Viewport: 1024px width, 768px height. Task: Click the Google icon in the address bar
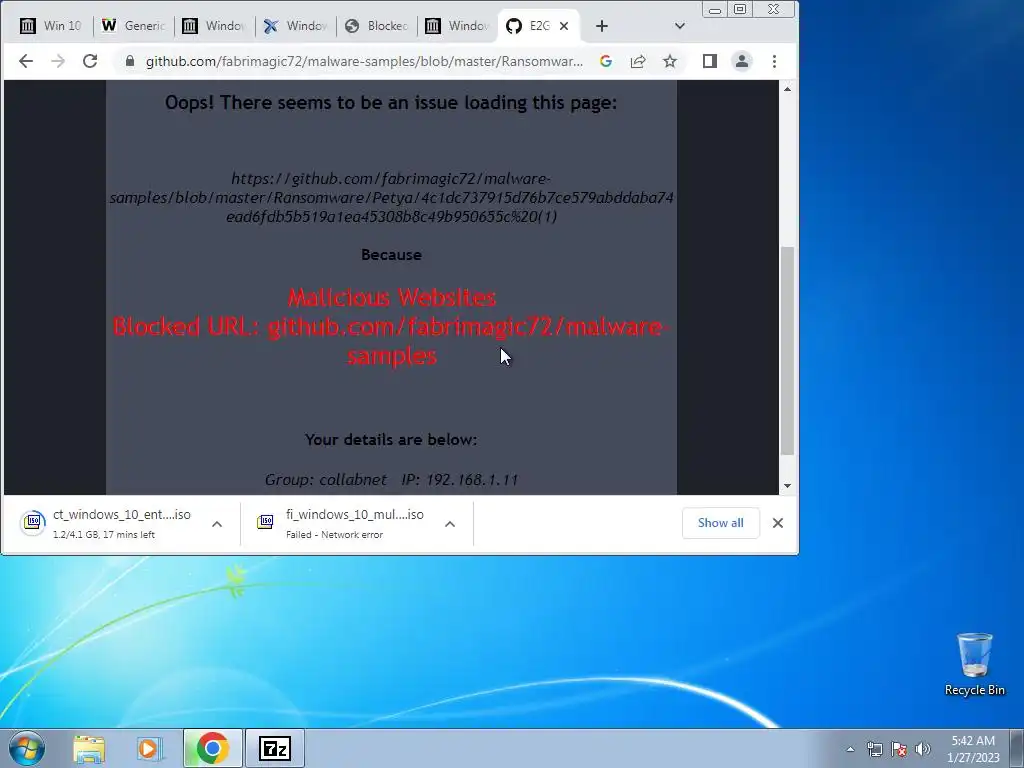click(606, 61)
